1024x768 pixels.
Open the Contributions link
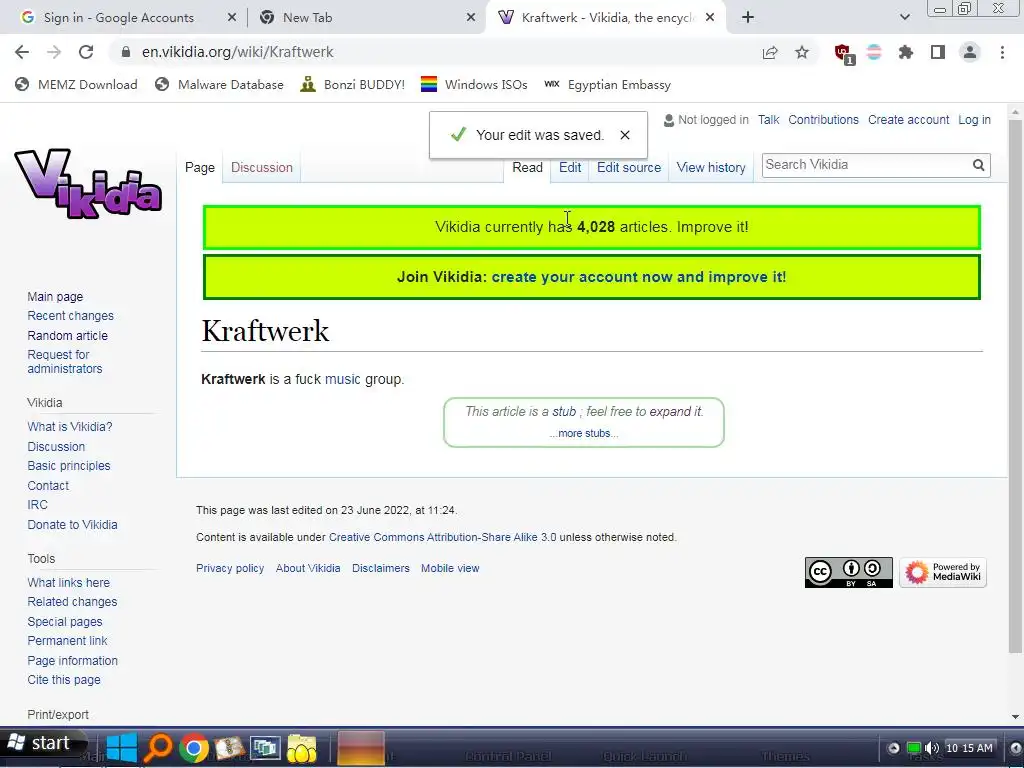[x=823, y=120]
